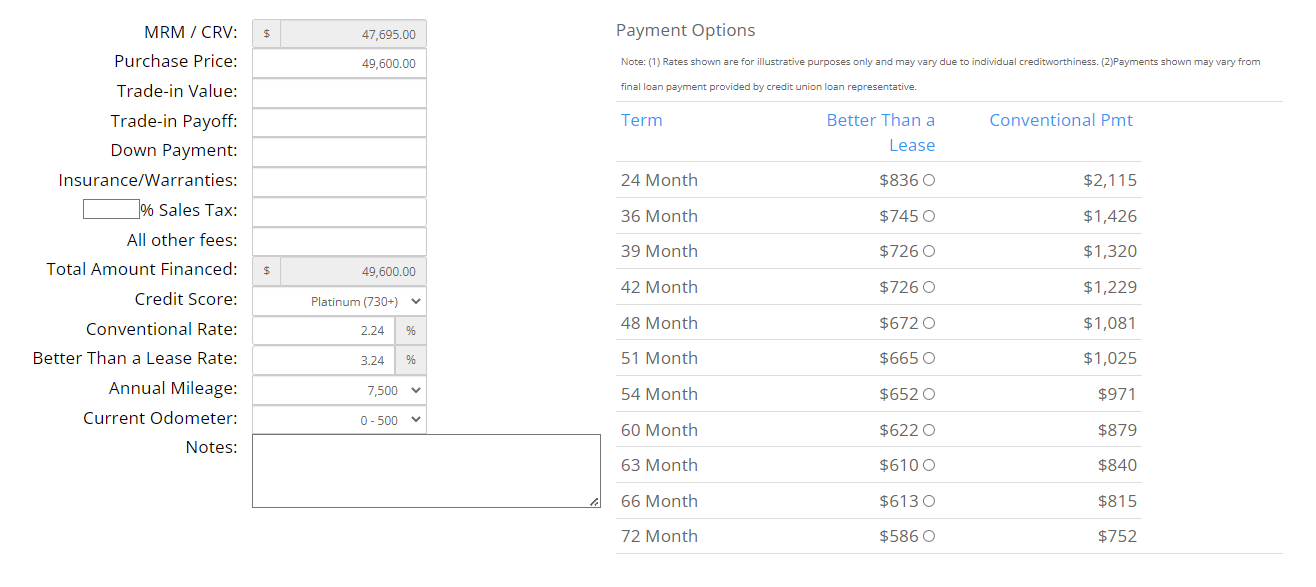Viewport: 1316px width, 587px height.
Task: Select the 48 Month $672 payment option
Action: 930,322
